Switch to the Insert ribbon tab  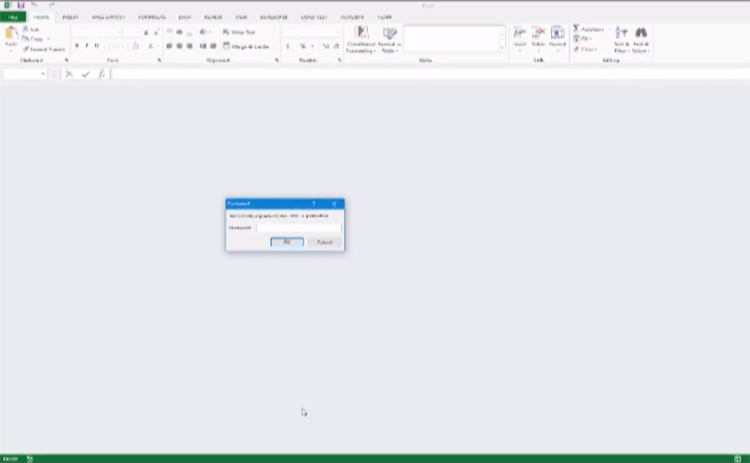(70, 17)
